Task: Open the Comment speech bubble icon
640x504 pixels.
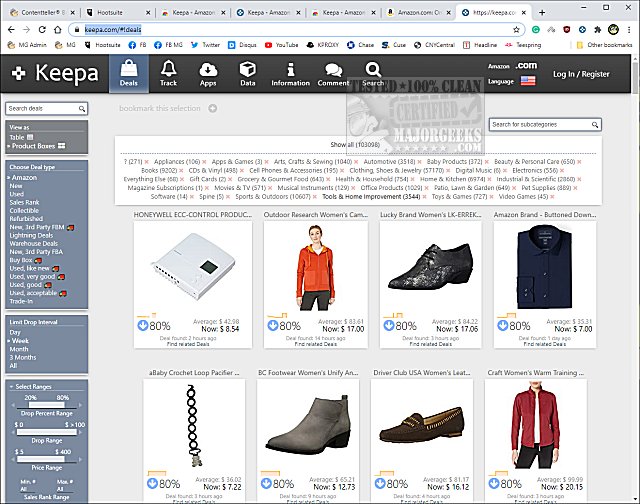Action: 333,73
